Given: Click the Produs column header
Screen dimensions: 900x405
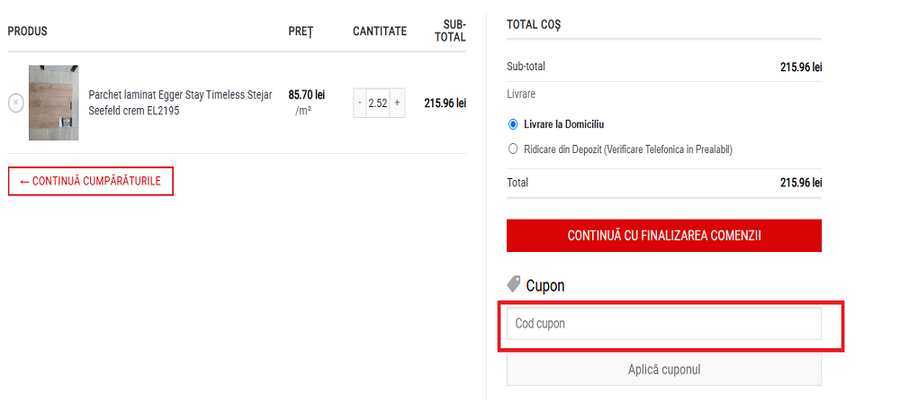Looking at the screenshot, I should click(x=28, y=31).
